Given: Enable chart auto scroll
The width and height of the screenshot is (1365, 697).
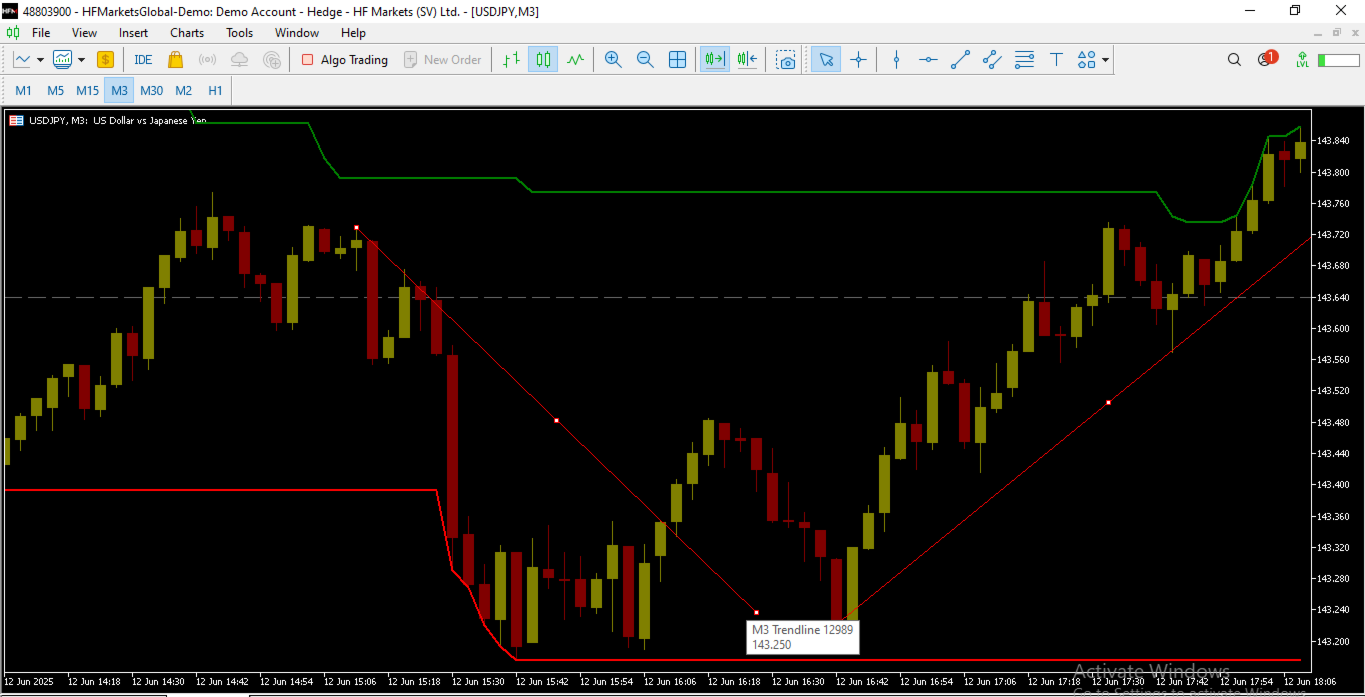Looking at the screenshot, I should (x=713, y=59).
